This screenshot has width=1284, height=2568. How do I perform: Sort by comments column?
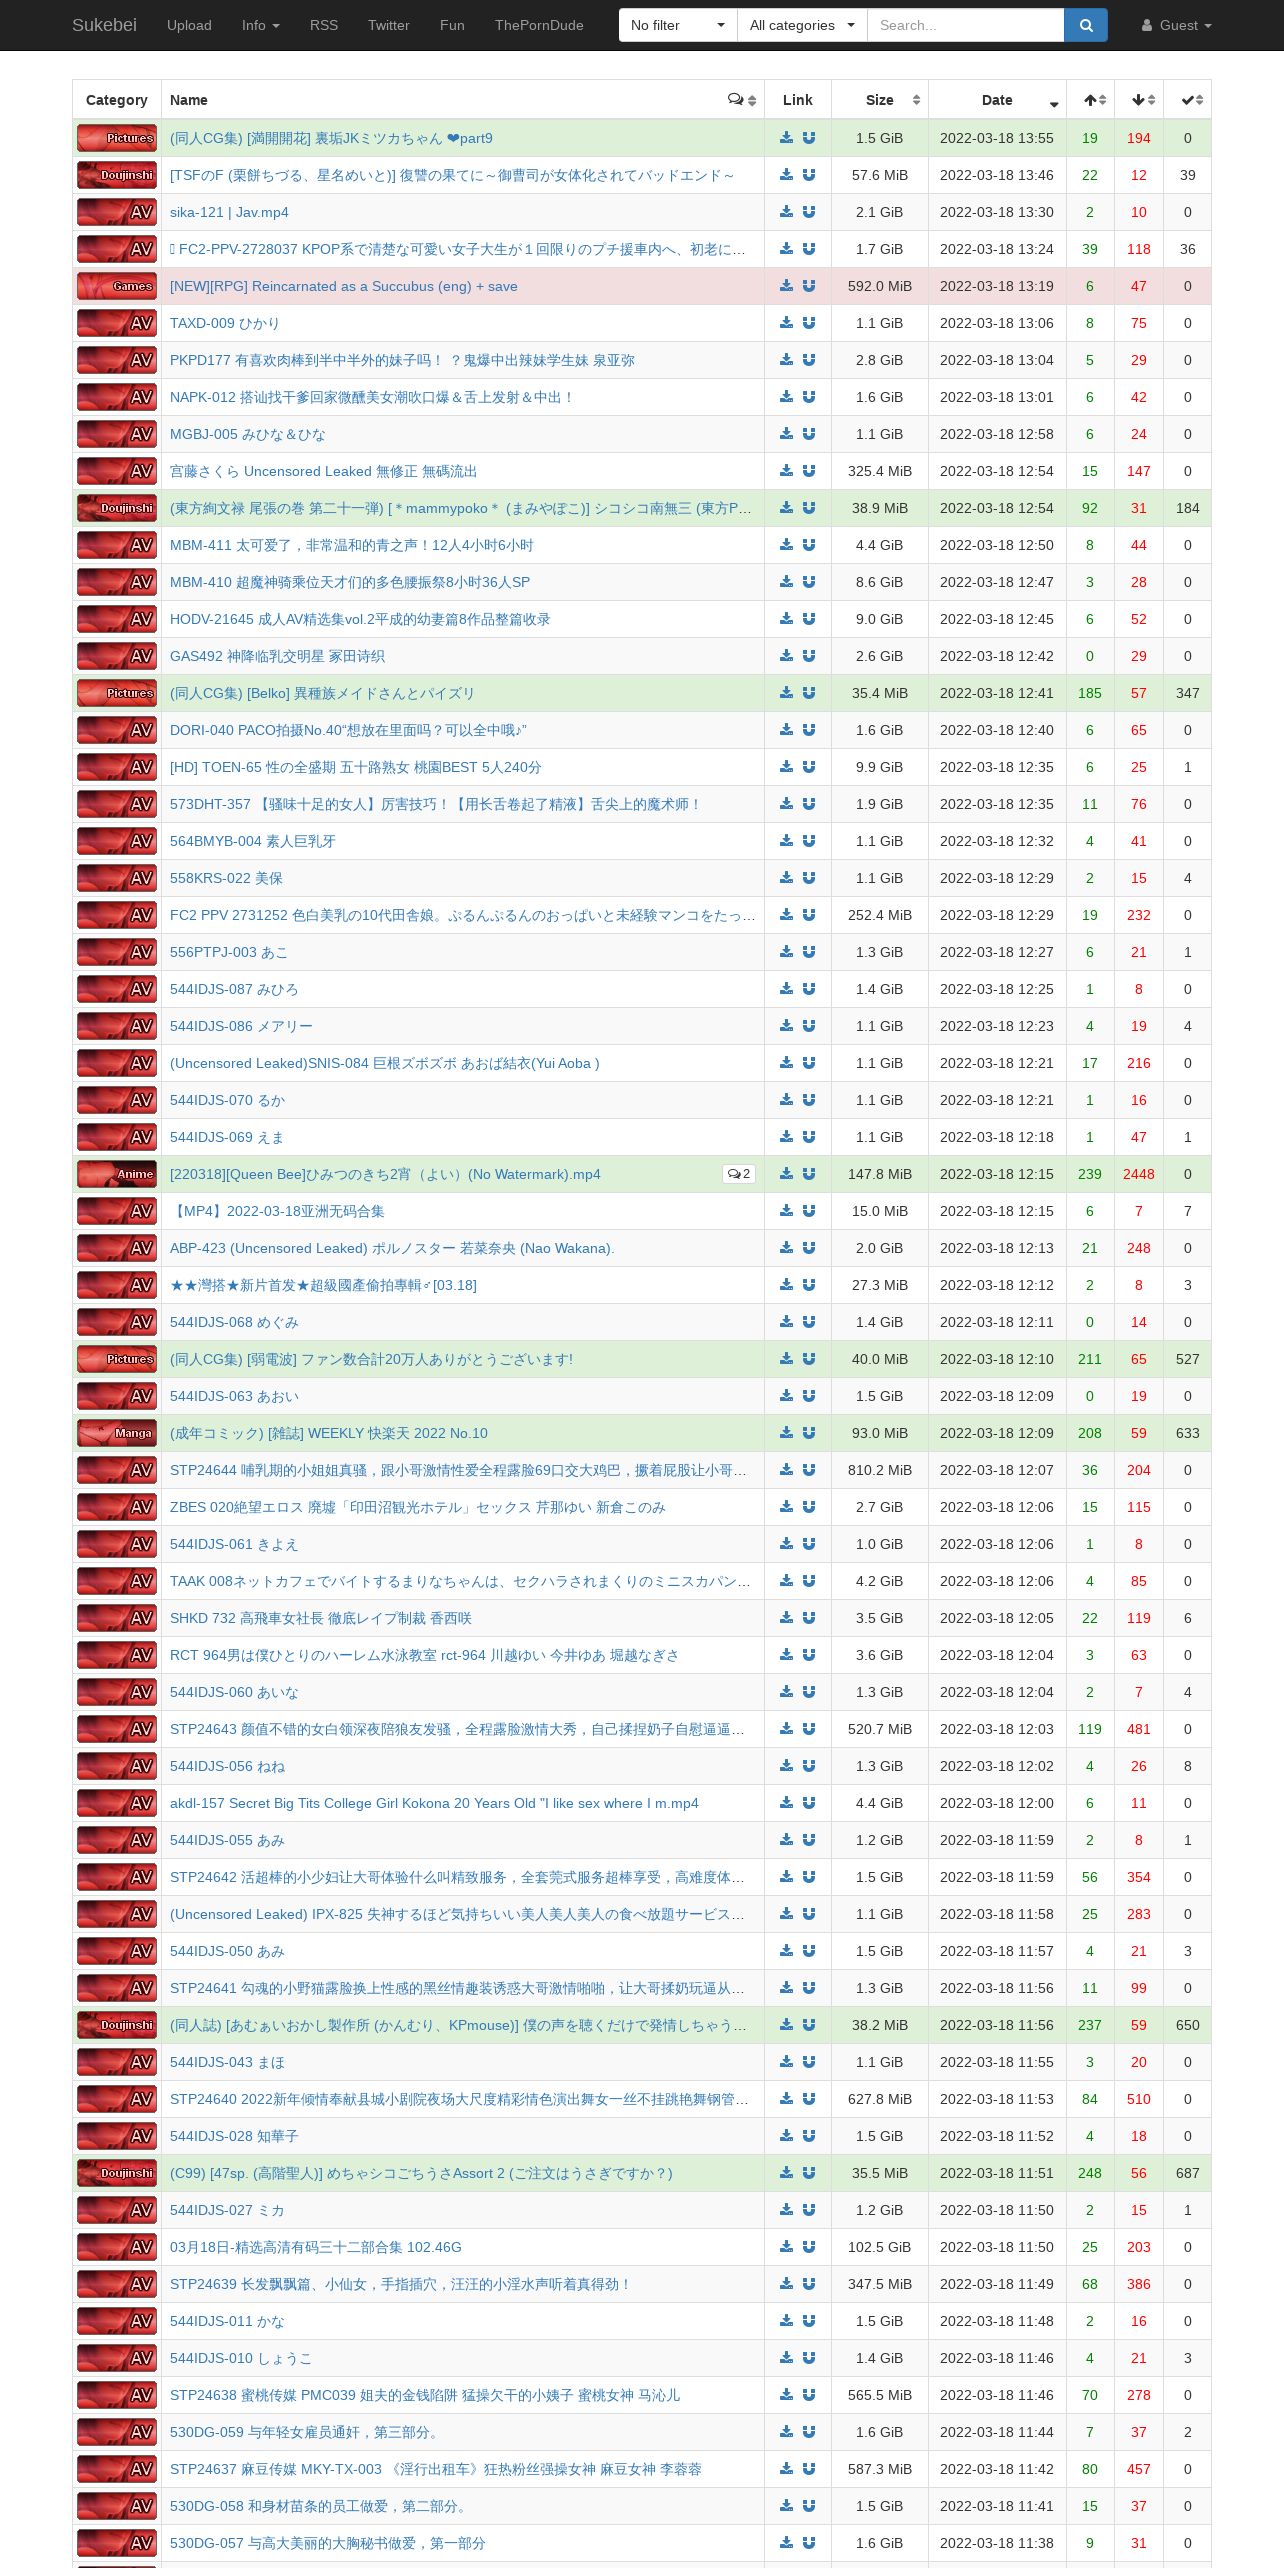tap(742, 100)
